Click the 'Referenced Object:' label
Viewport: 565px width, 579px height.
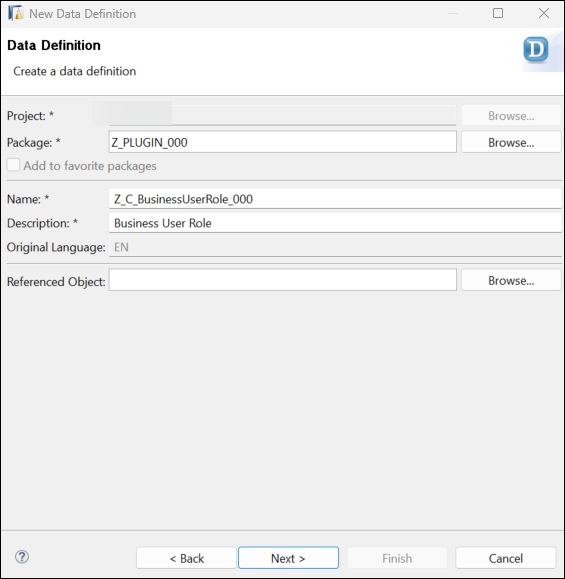point(56,282)
